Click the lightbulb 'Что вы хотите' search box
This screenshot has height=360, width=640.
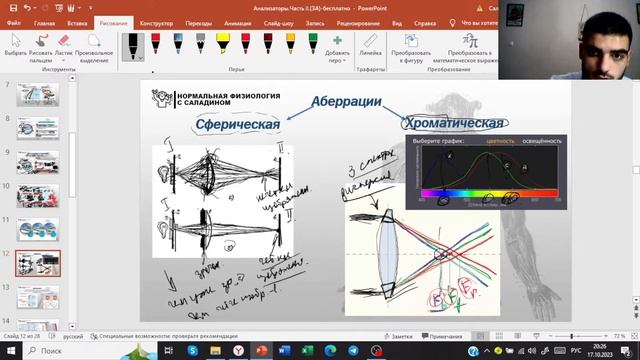[473, 23]
